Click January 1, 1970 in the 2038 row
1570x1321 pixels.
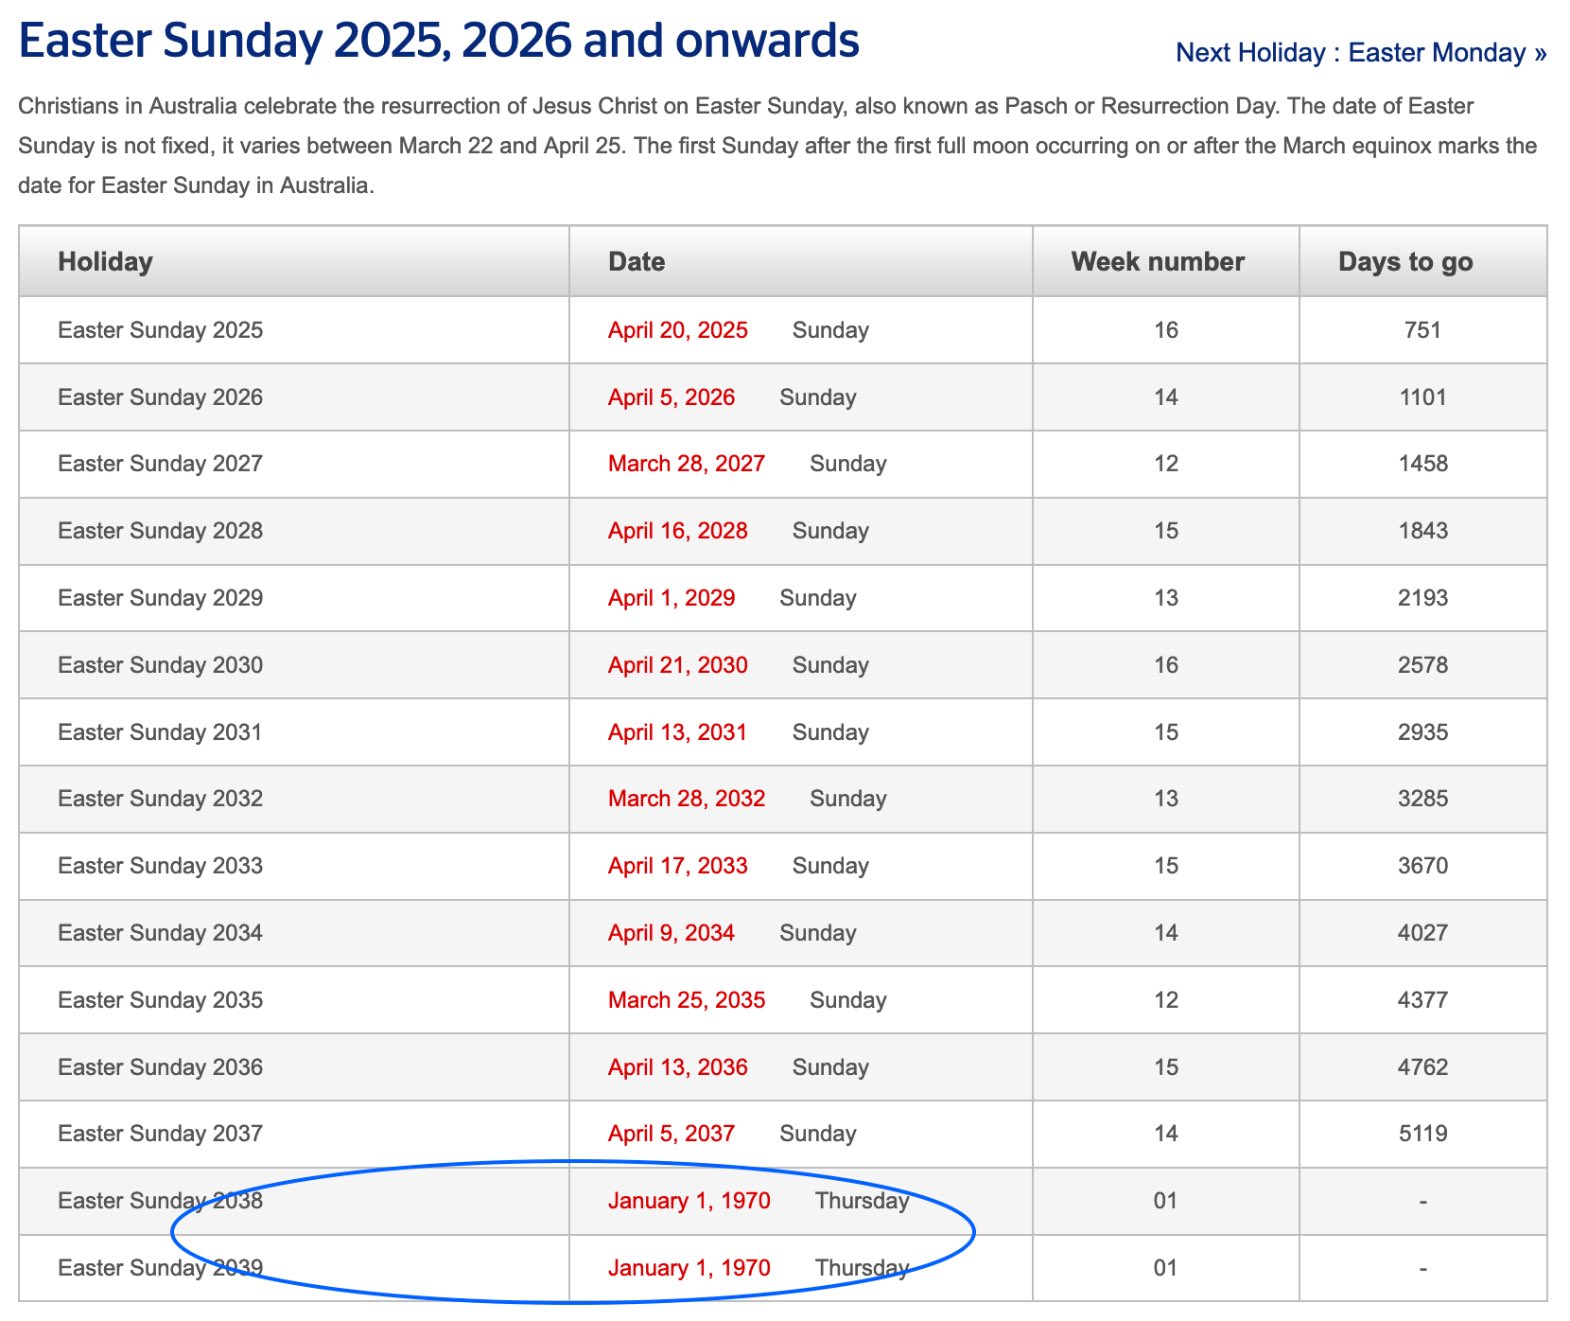click(689, 1200)
